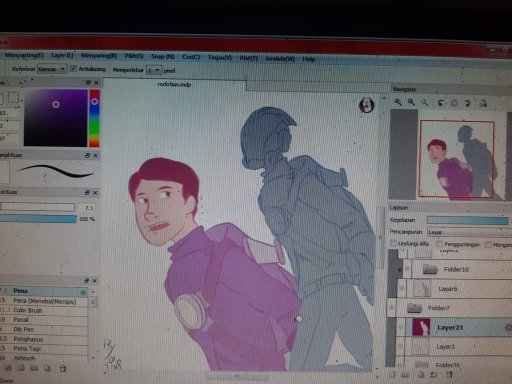Enable the Lindungi Alfa checkbox
The width and height of the screenshot is (512, 384).
(x=394, y=243)
